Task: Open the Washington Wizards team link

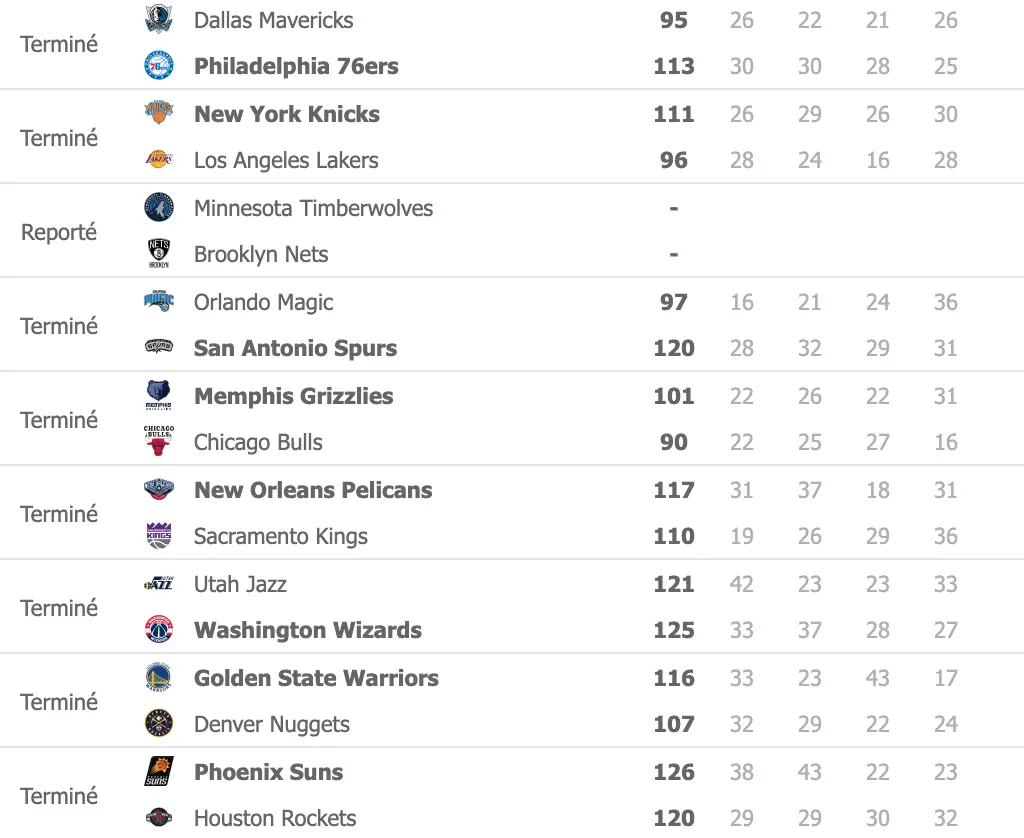Action: (307, 630)
